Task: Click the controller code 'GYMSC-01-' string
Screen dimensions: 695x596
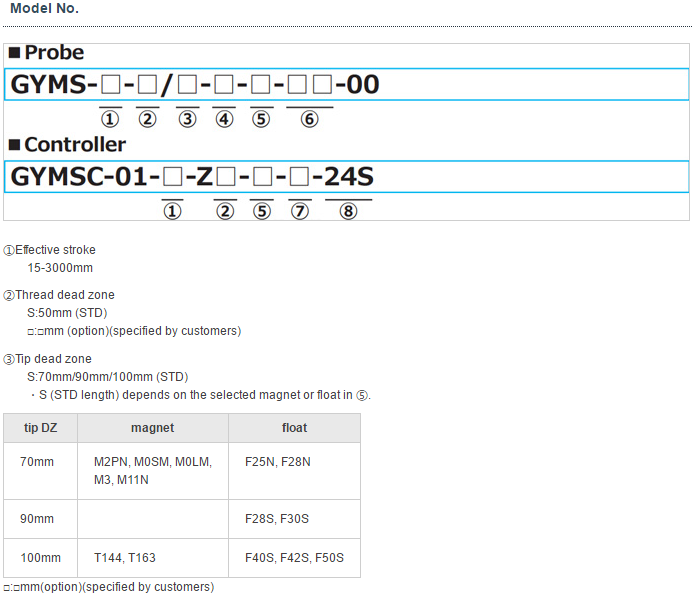Action: point(85,176)
